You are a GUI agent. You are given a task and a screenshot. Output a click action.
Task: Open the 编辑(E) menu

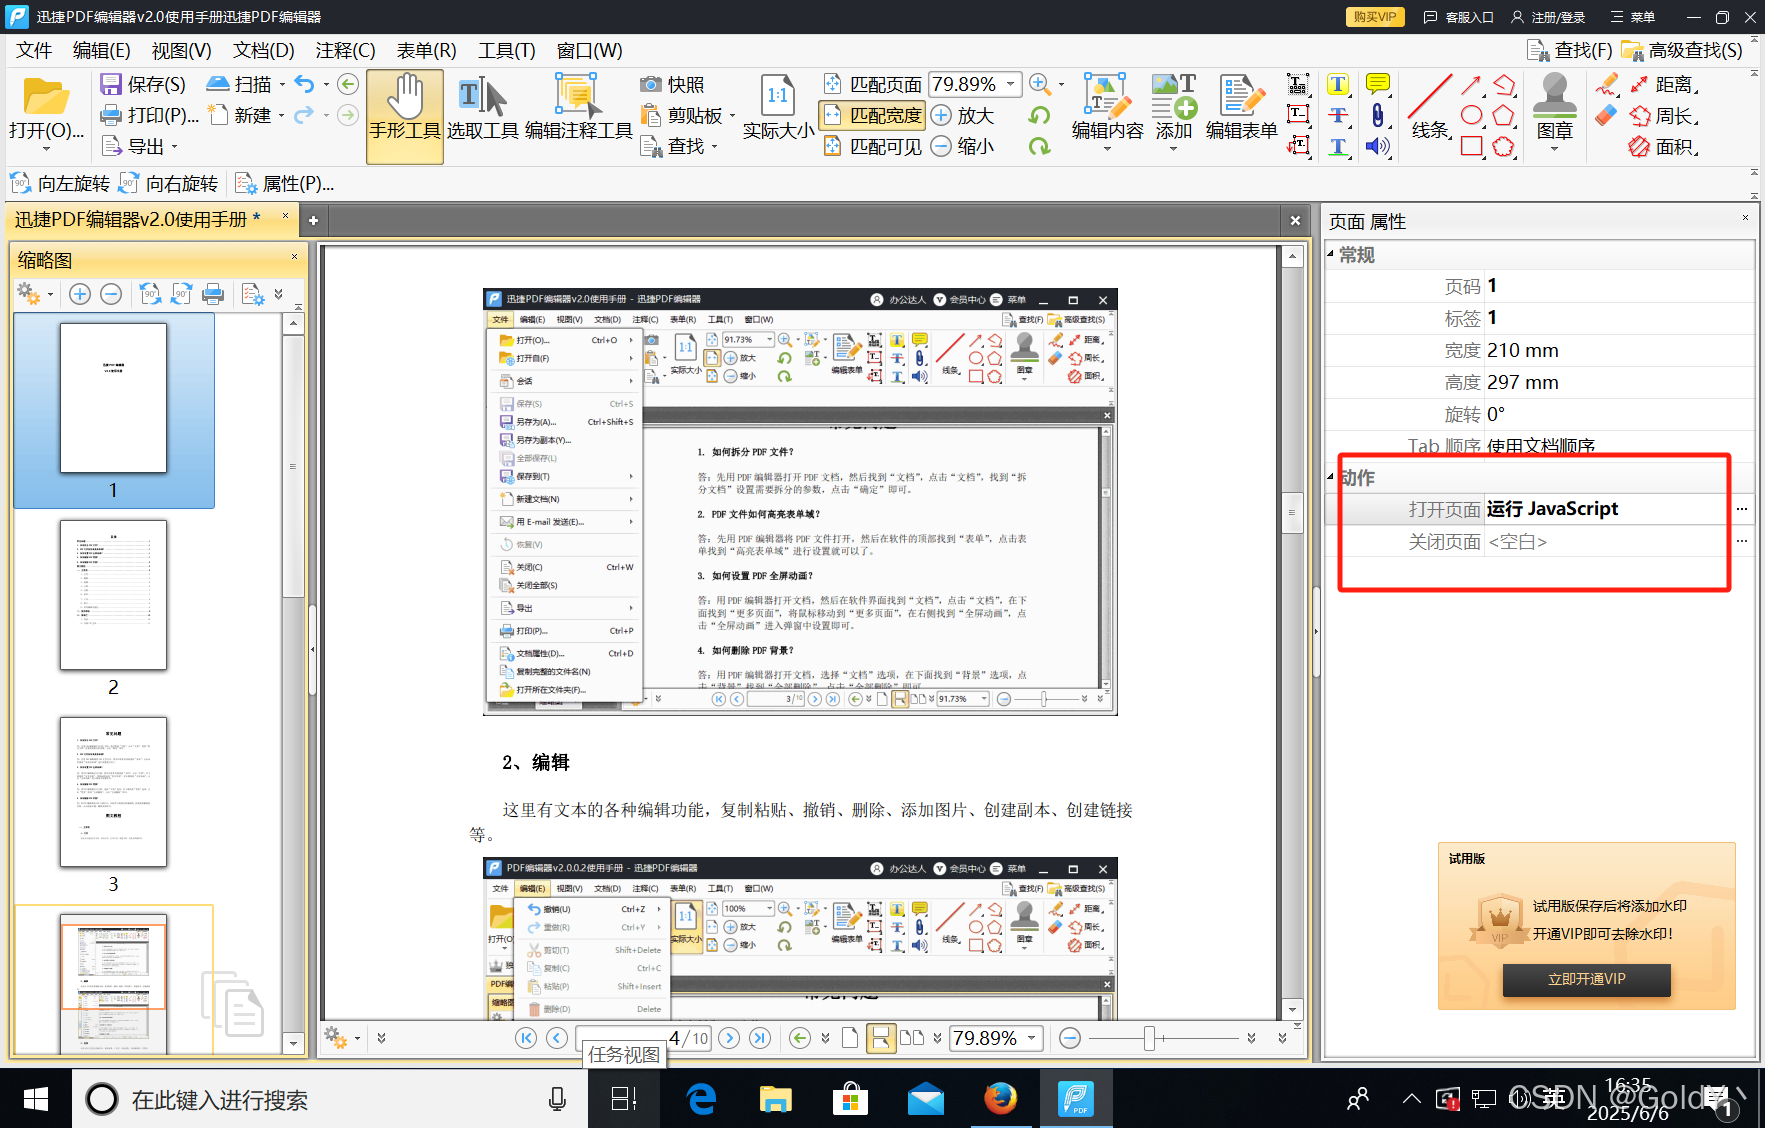(x=101, y=50)
